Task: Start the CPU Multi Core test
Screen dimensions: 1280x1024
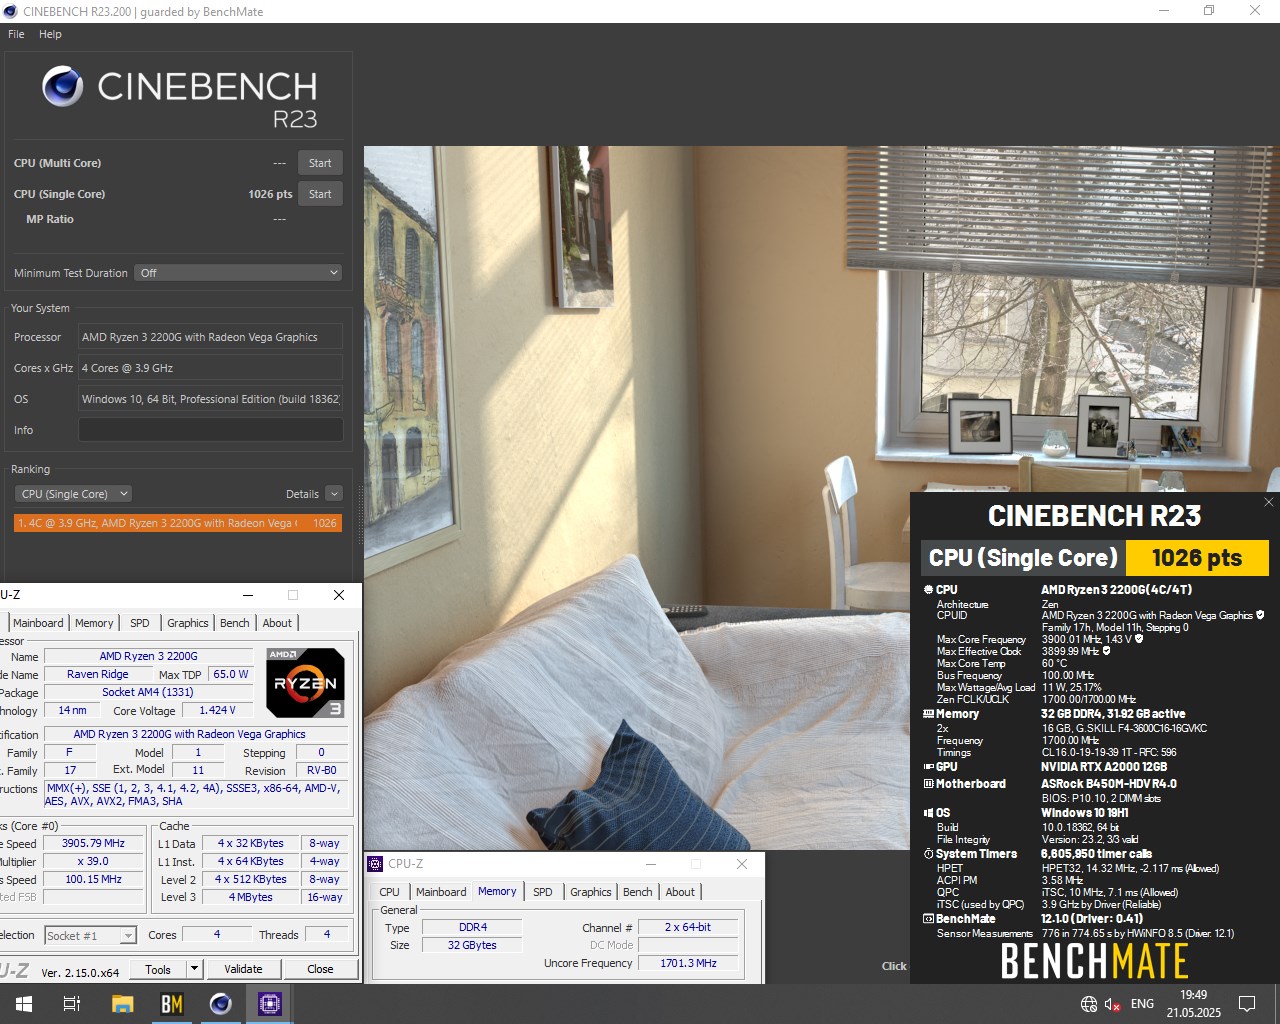Action: click(320, 163)
